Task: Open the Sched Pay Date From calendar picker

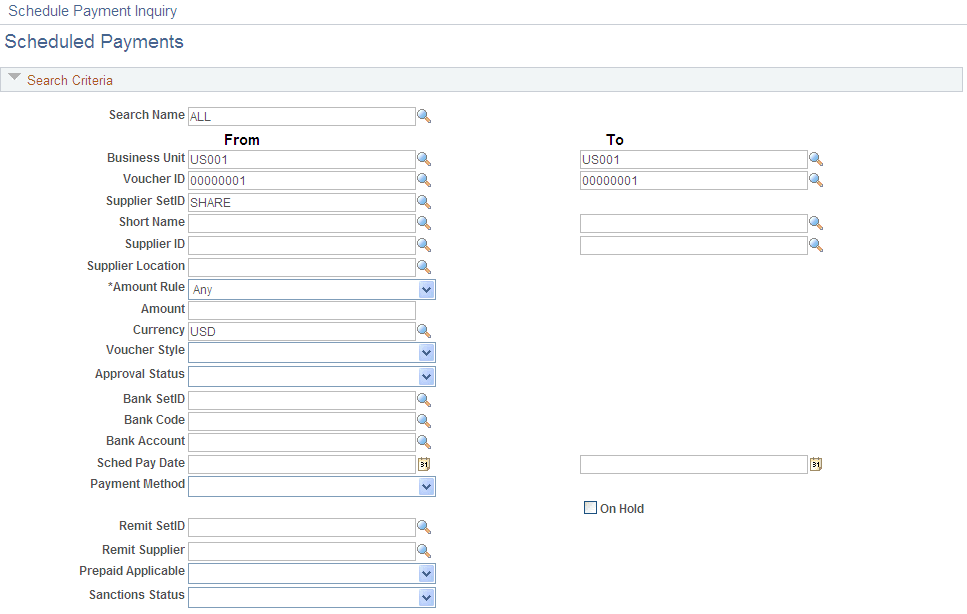Action: (x=424, y=463)
